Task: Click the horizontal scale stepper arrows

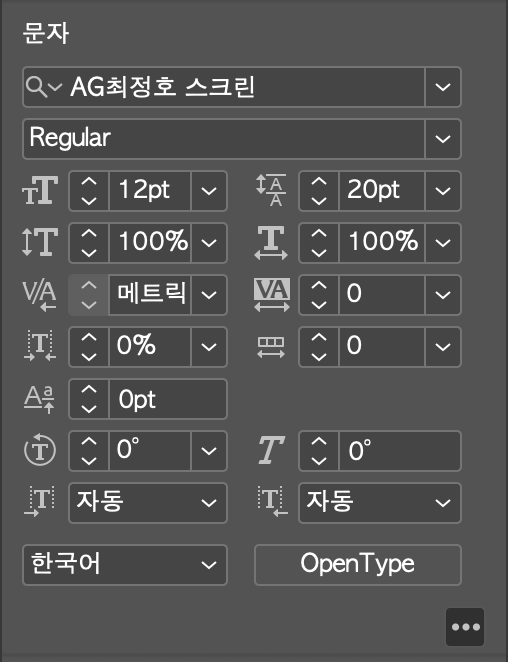Action: [x=319, y=243]
